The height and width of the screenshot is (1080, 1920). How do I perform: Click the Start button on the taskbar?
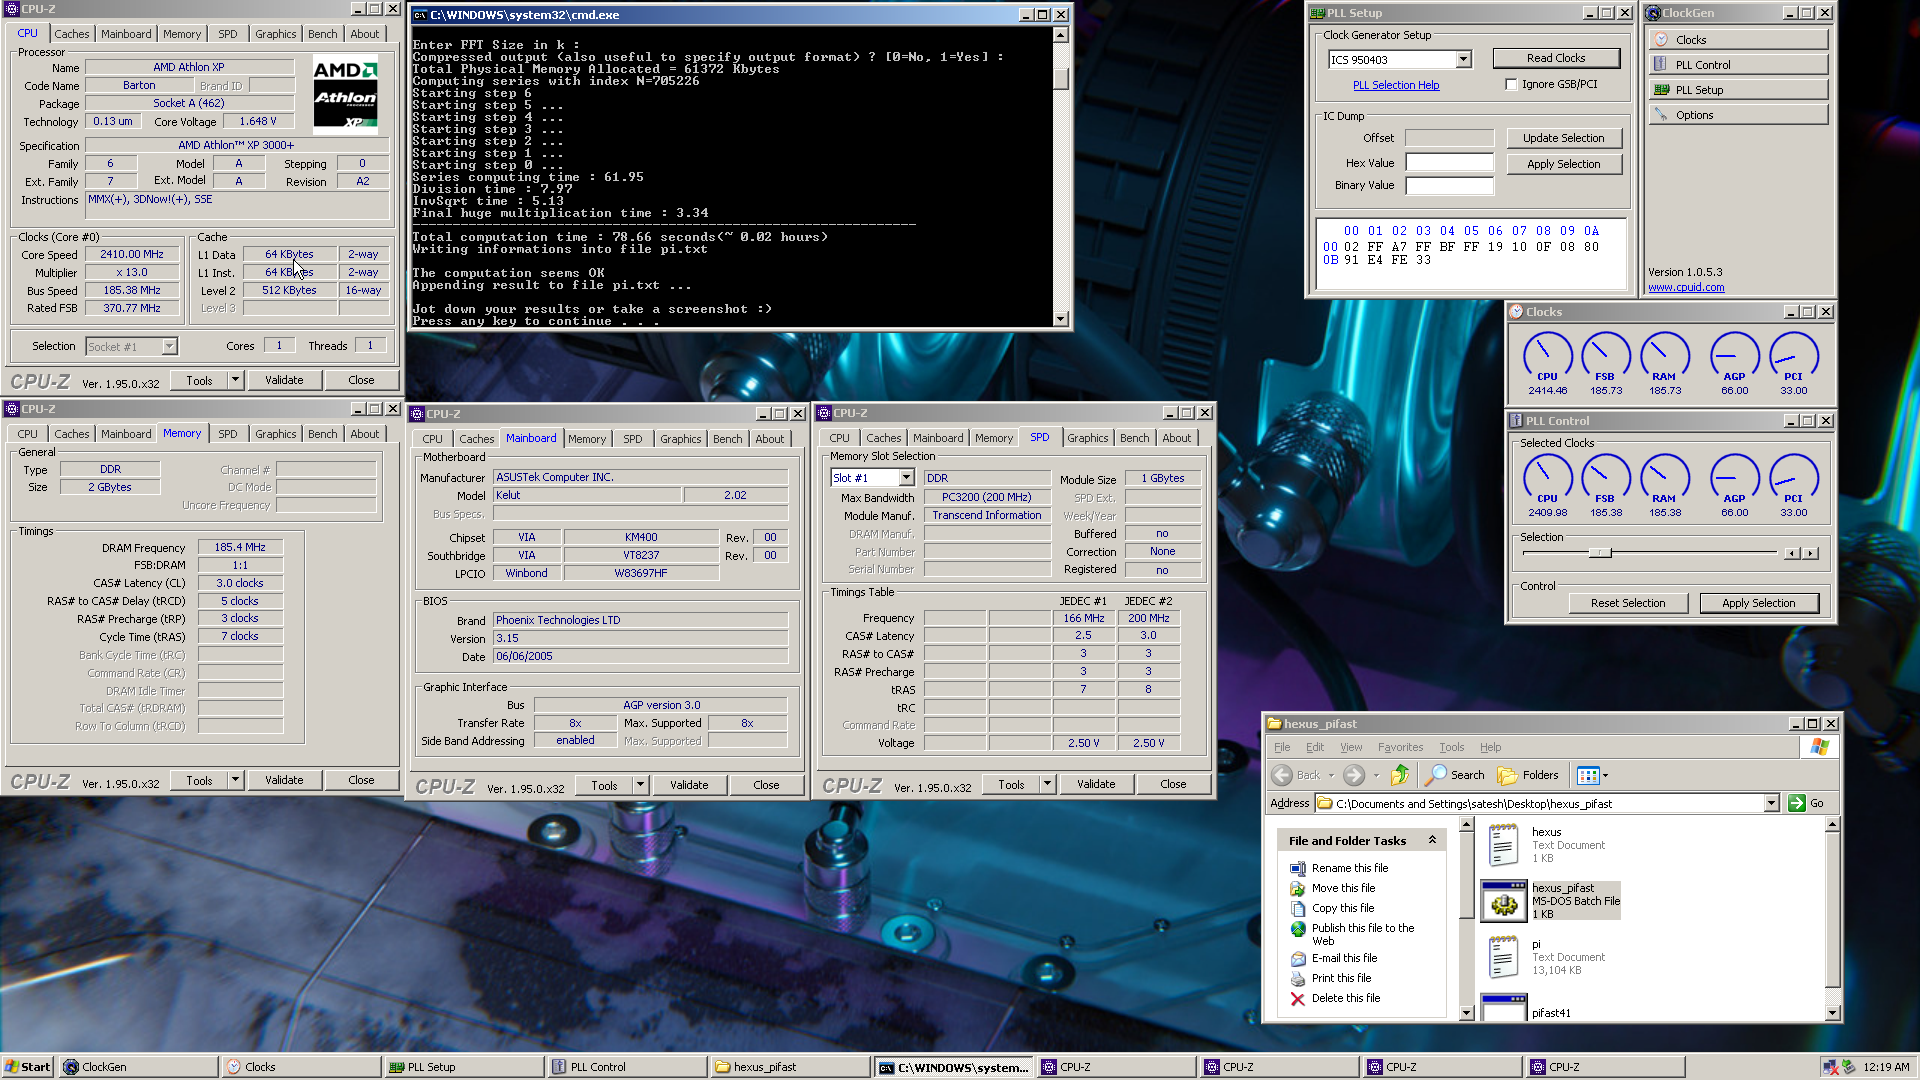click(x=28, y=1067)
